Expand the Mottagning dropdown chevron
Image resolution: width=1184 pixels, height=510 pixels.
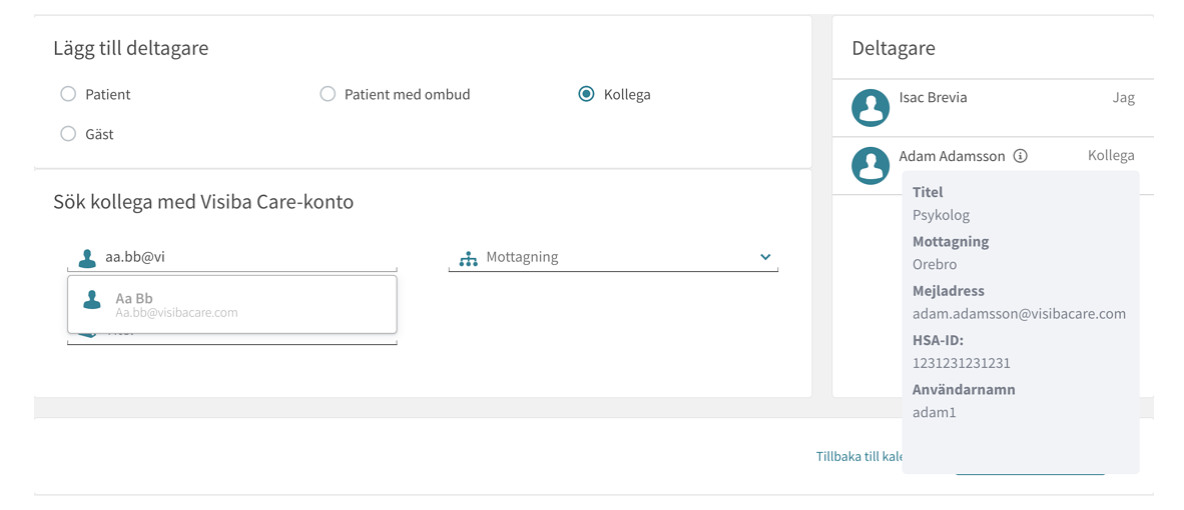point(766,257)
